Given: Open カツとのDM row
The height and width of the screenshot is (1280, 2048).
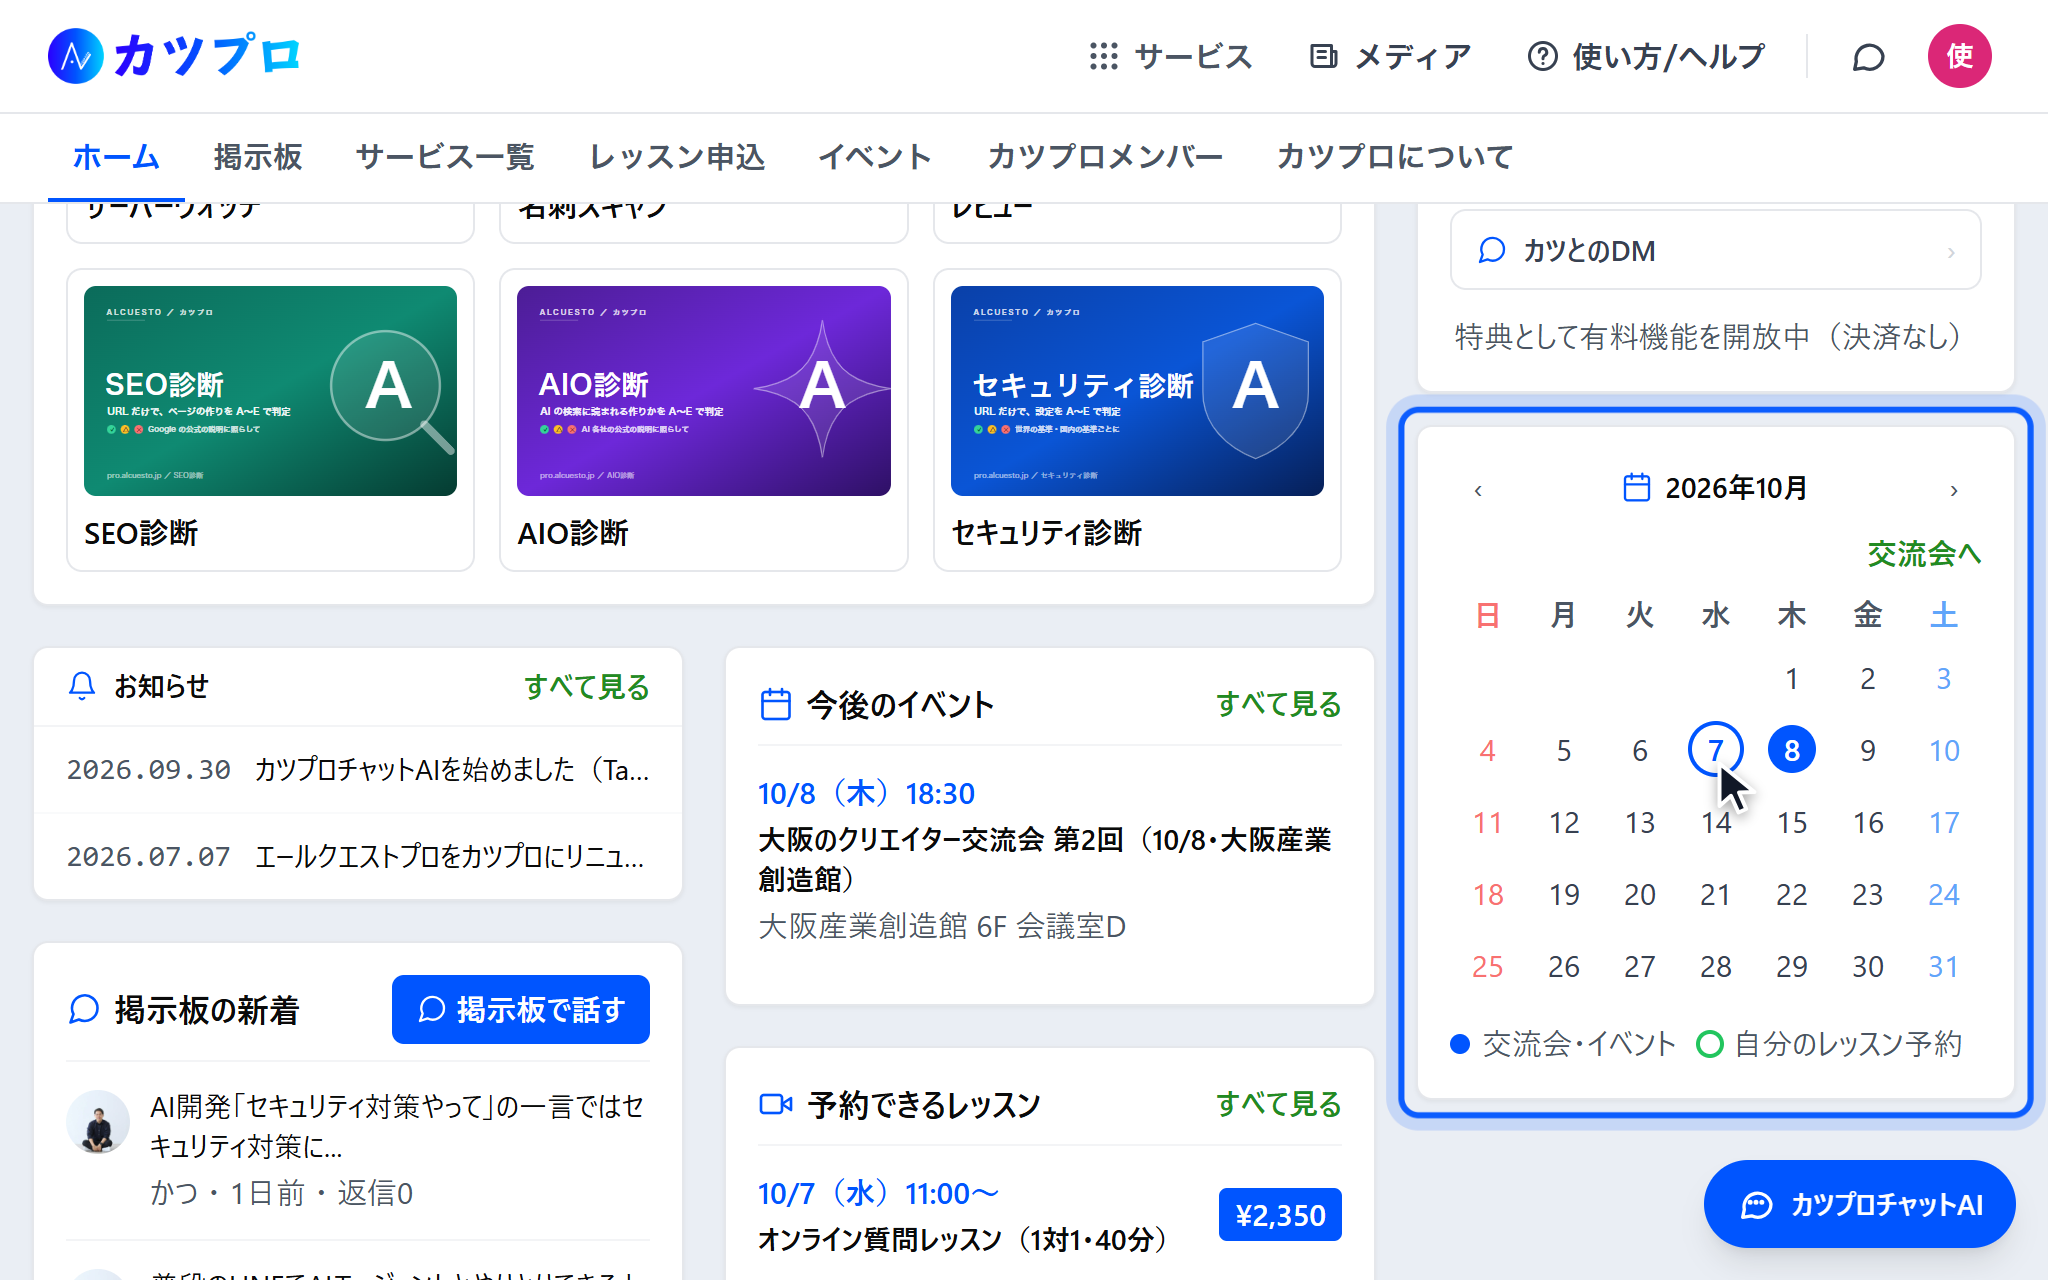Looking at the screenshot, I should [x=1715, y=250].
